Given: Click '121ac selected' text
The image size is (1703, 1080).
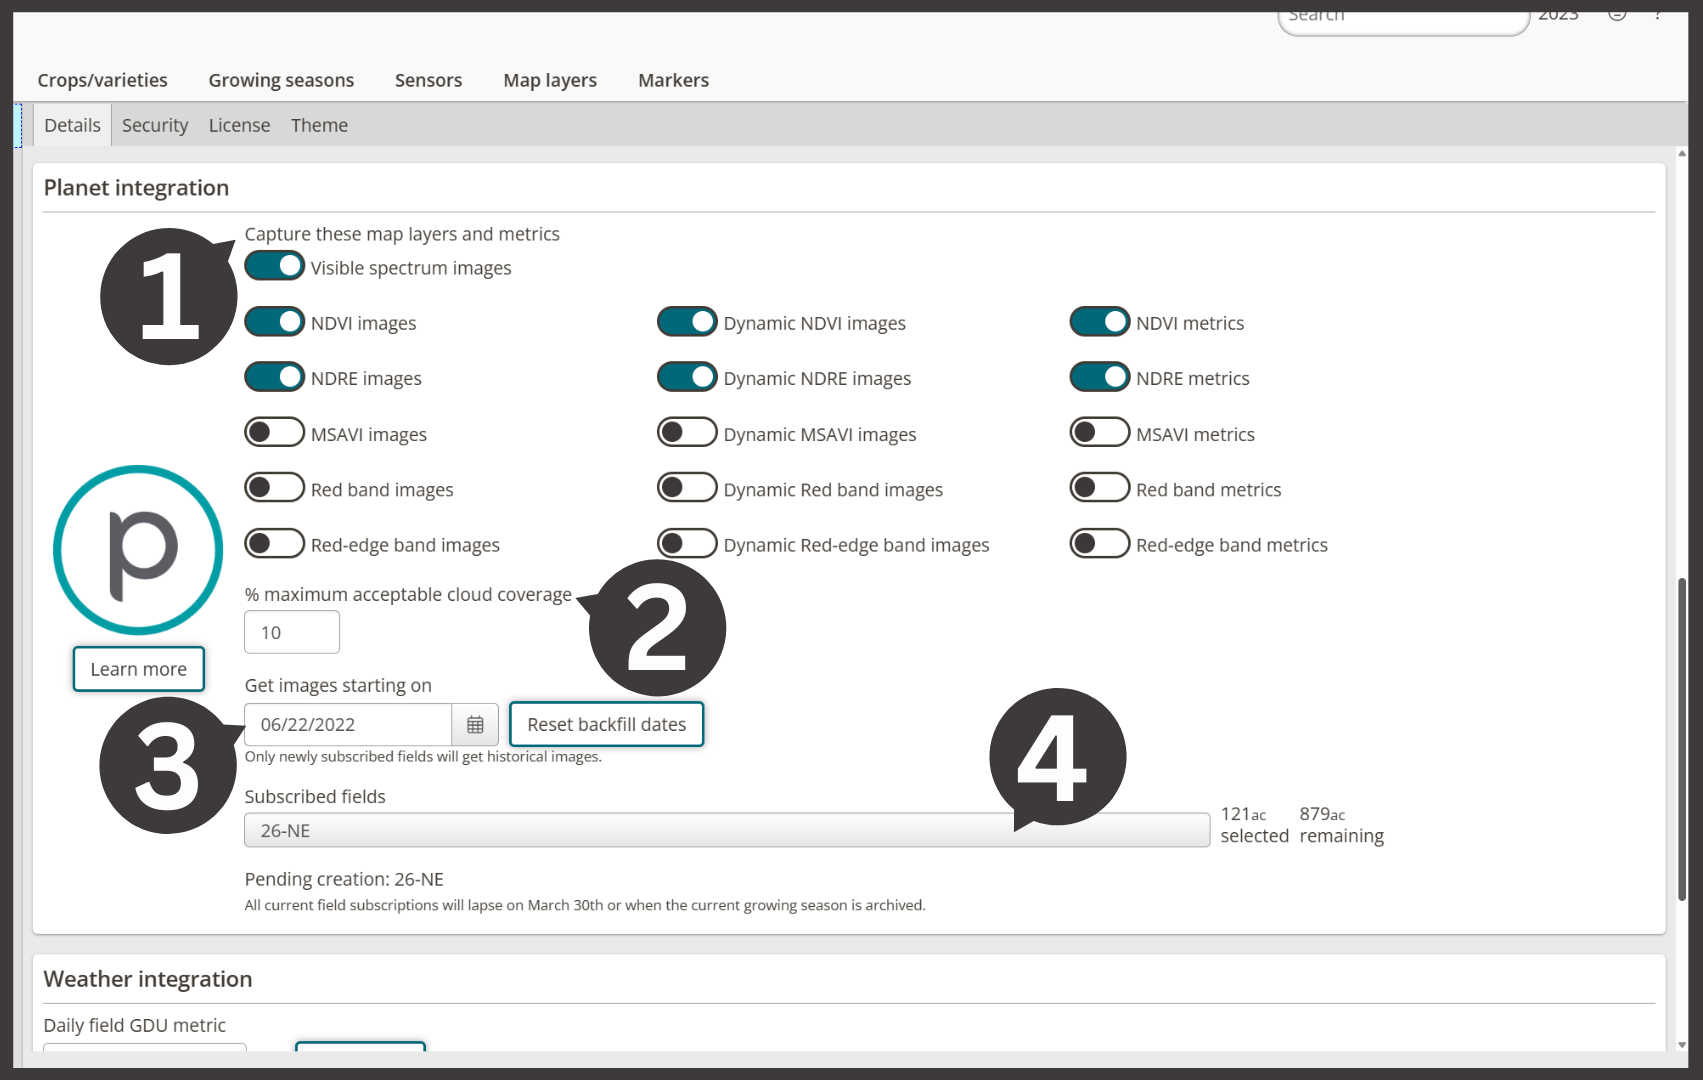Looking at the screenshot, I should point(1254,825).
